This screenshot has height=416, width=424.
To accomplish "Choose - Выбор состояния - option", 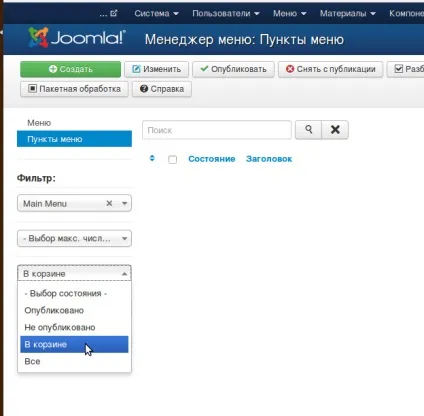I will (74, 293).
